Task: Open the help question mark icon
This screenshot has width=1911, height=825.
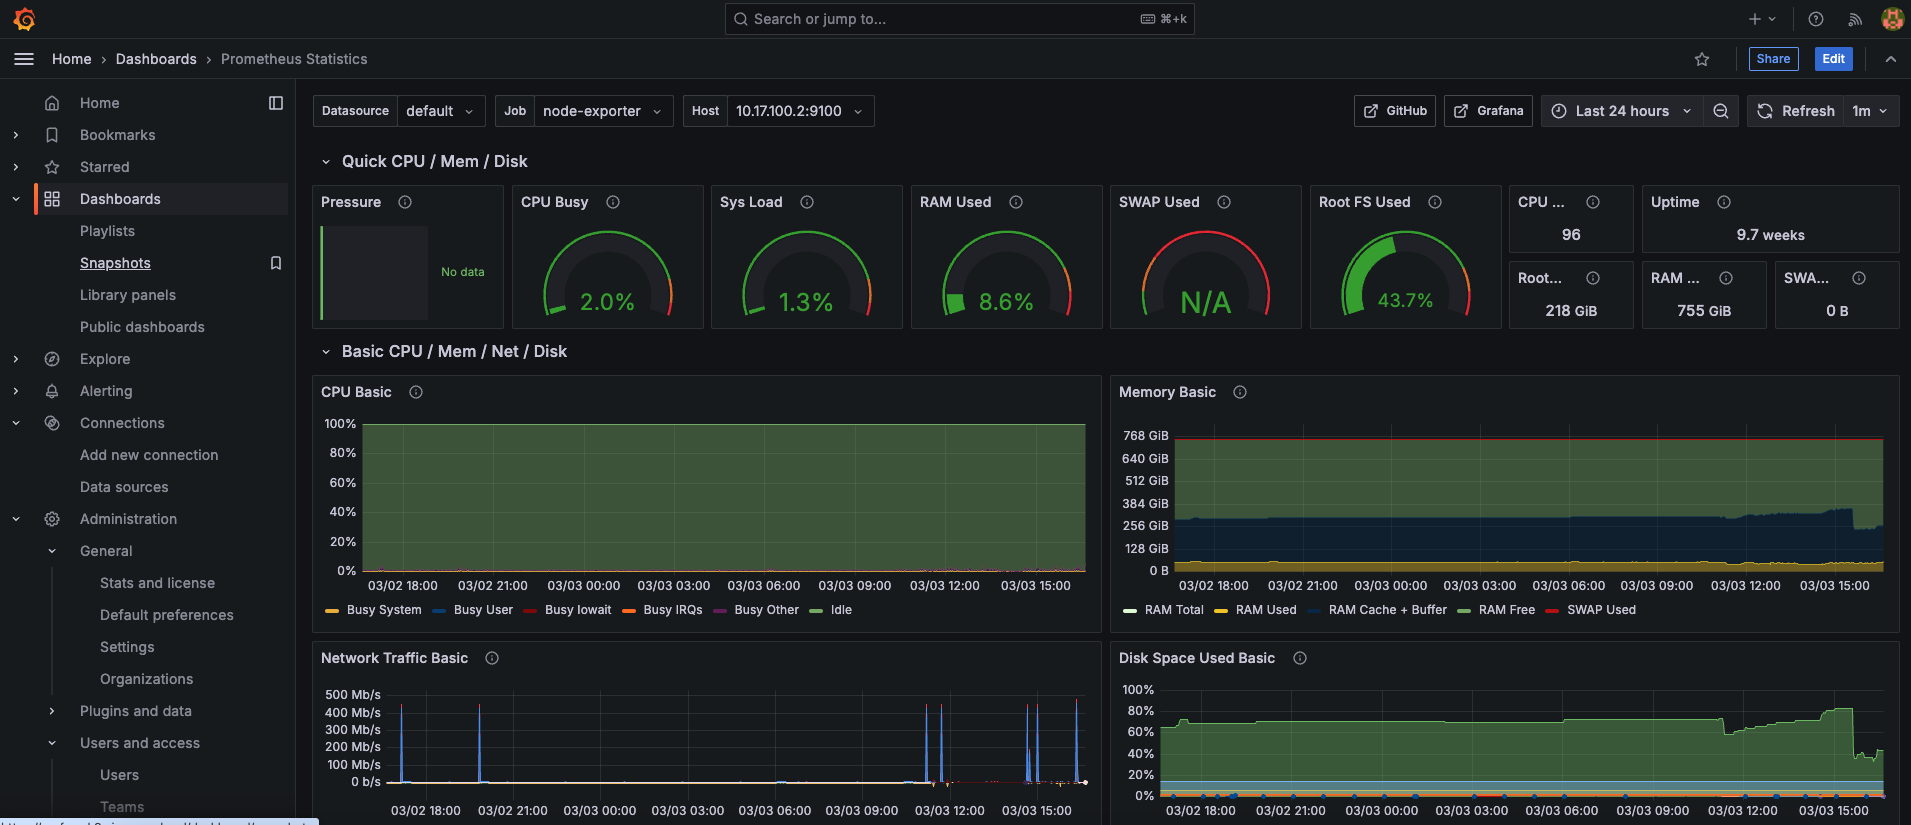Action: (x=1816, y=19)
